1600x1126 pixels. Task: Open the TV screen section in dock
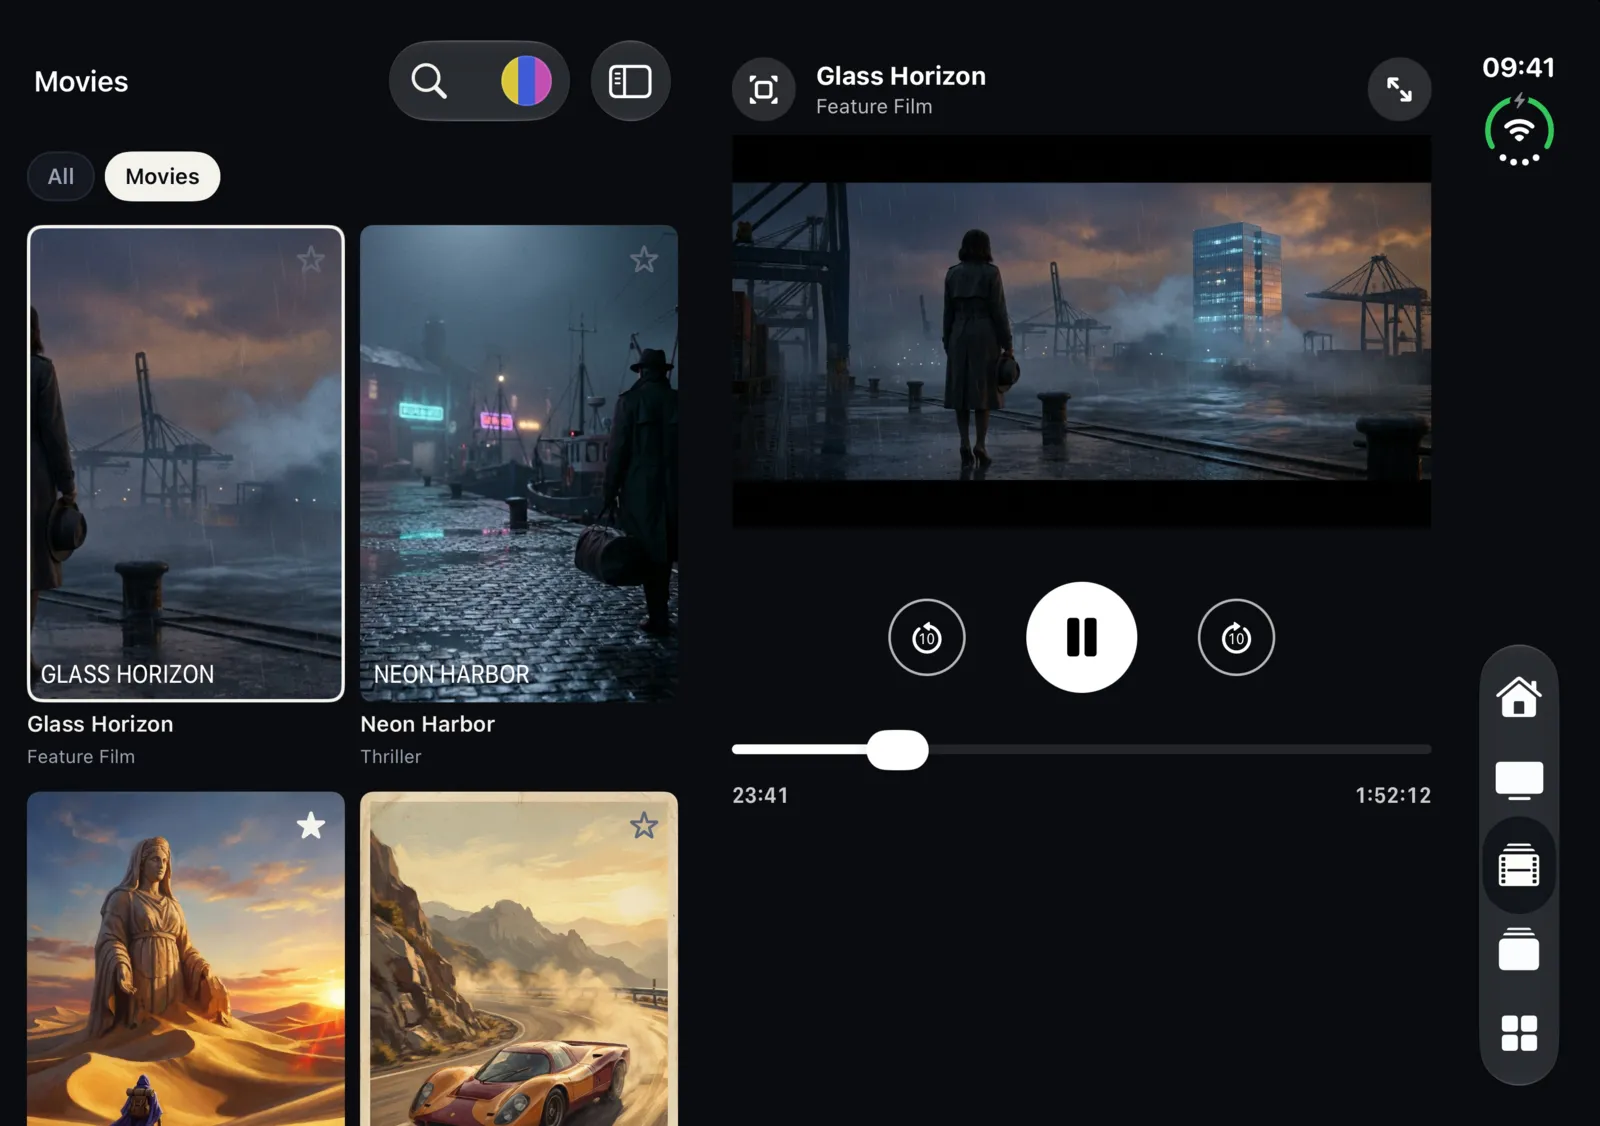click(x=1519, y=780)
